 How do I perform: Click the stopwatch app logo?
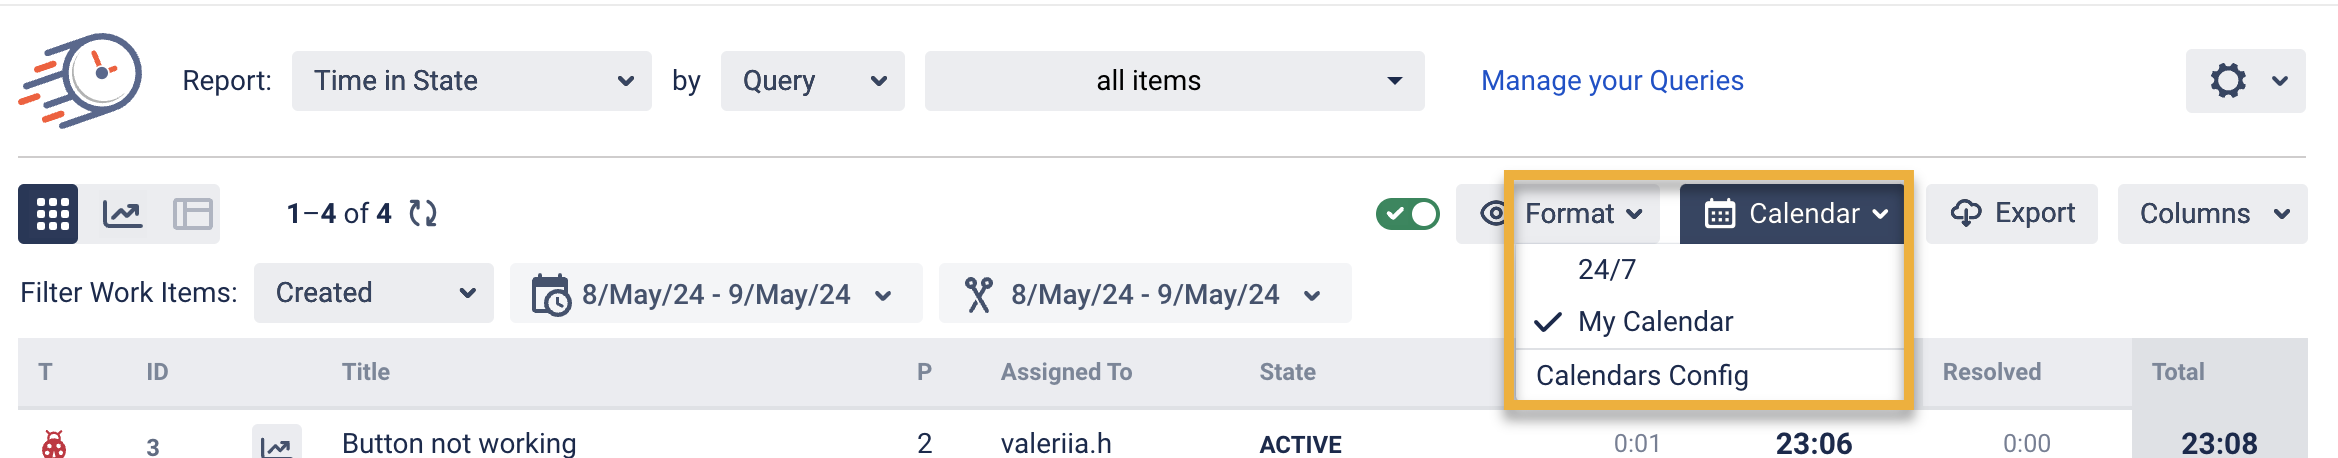pyautogui.click(x=81, y=80)
